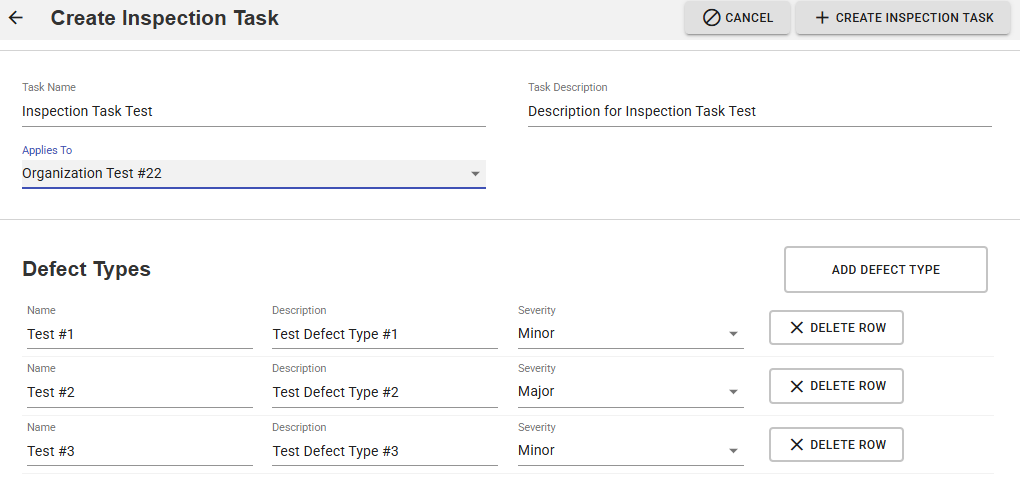Open the Applies To dropdown
This screenshot has height=484, width=1020.
click(x=254, y=174)
